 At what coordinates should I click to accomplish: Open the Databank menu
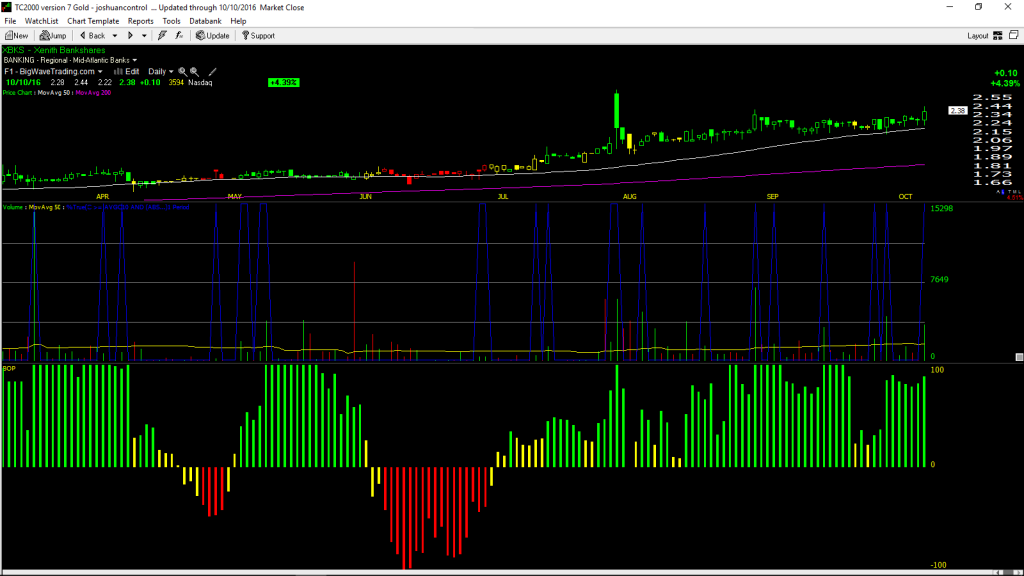coord(205,22)
